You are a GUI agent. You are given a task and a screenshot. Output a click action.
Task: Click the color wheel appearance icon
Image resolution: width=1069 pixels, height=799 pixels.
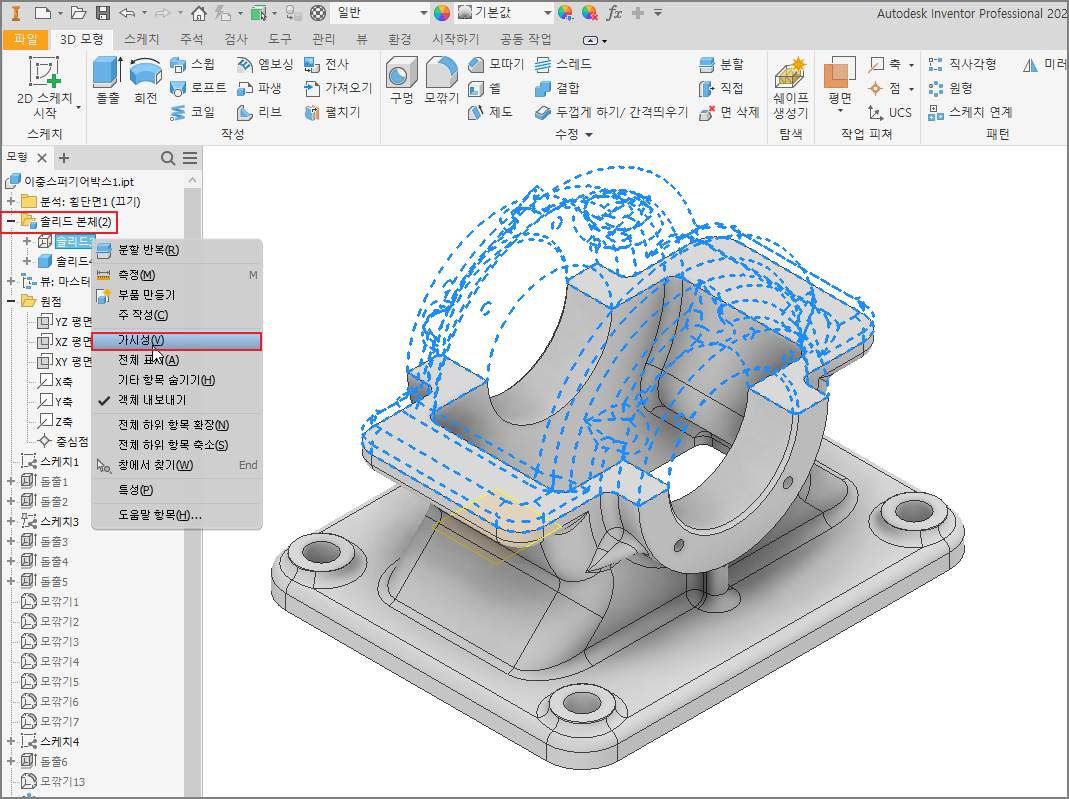pos(442,13)
